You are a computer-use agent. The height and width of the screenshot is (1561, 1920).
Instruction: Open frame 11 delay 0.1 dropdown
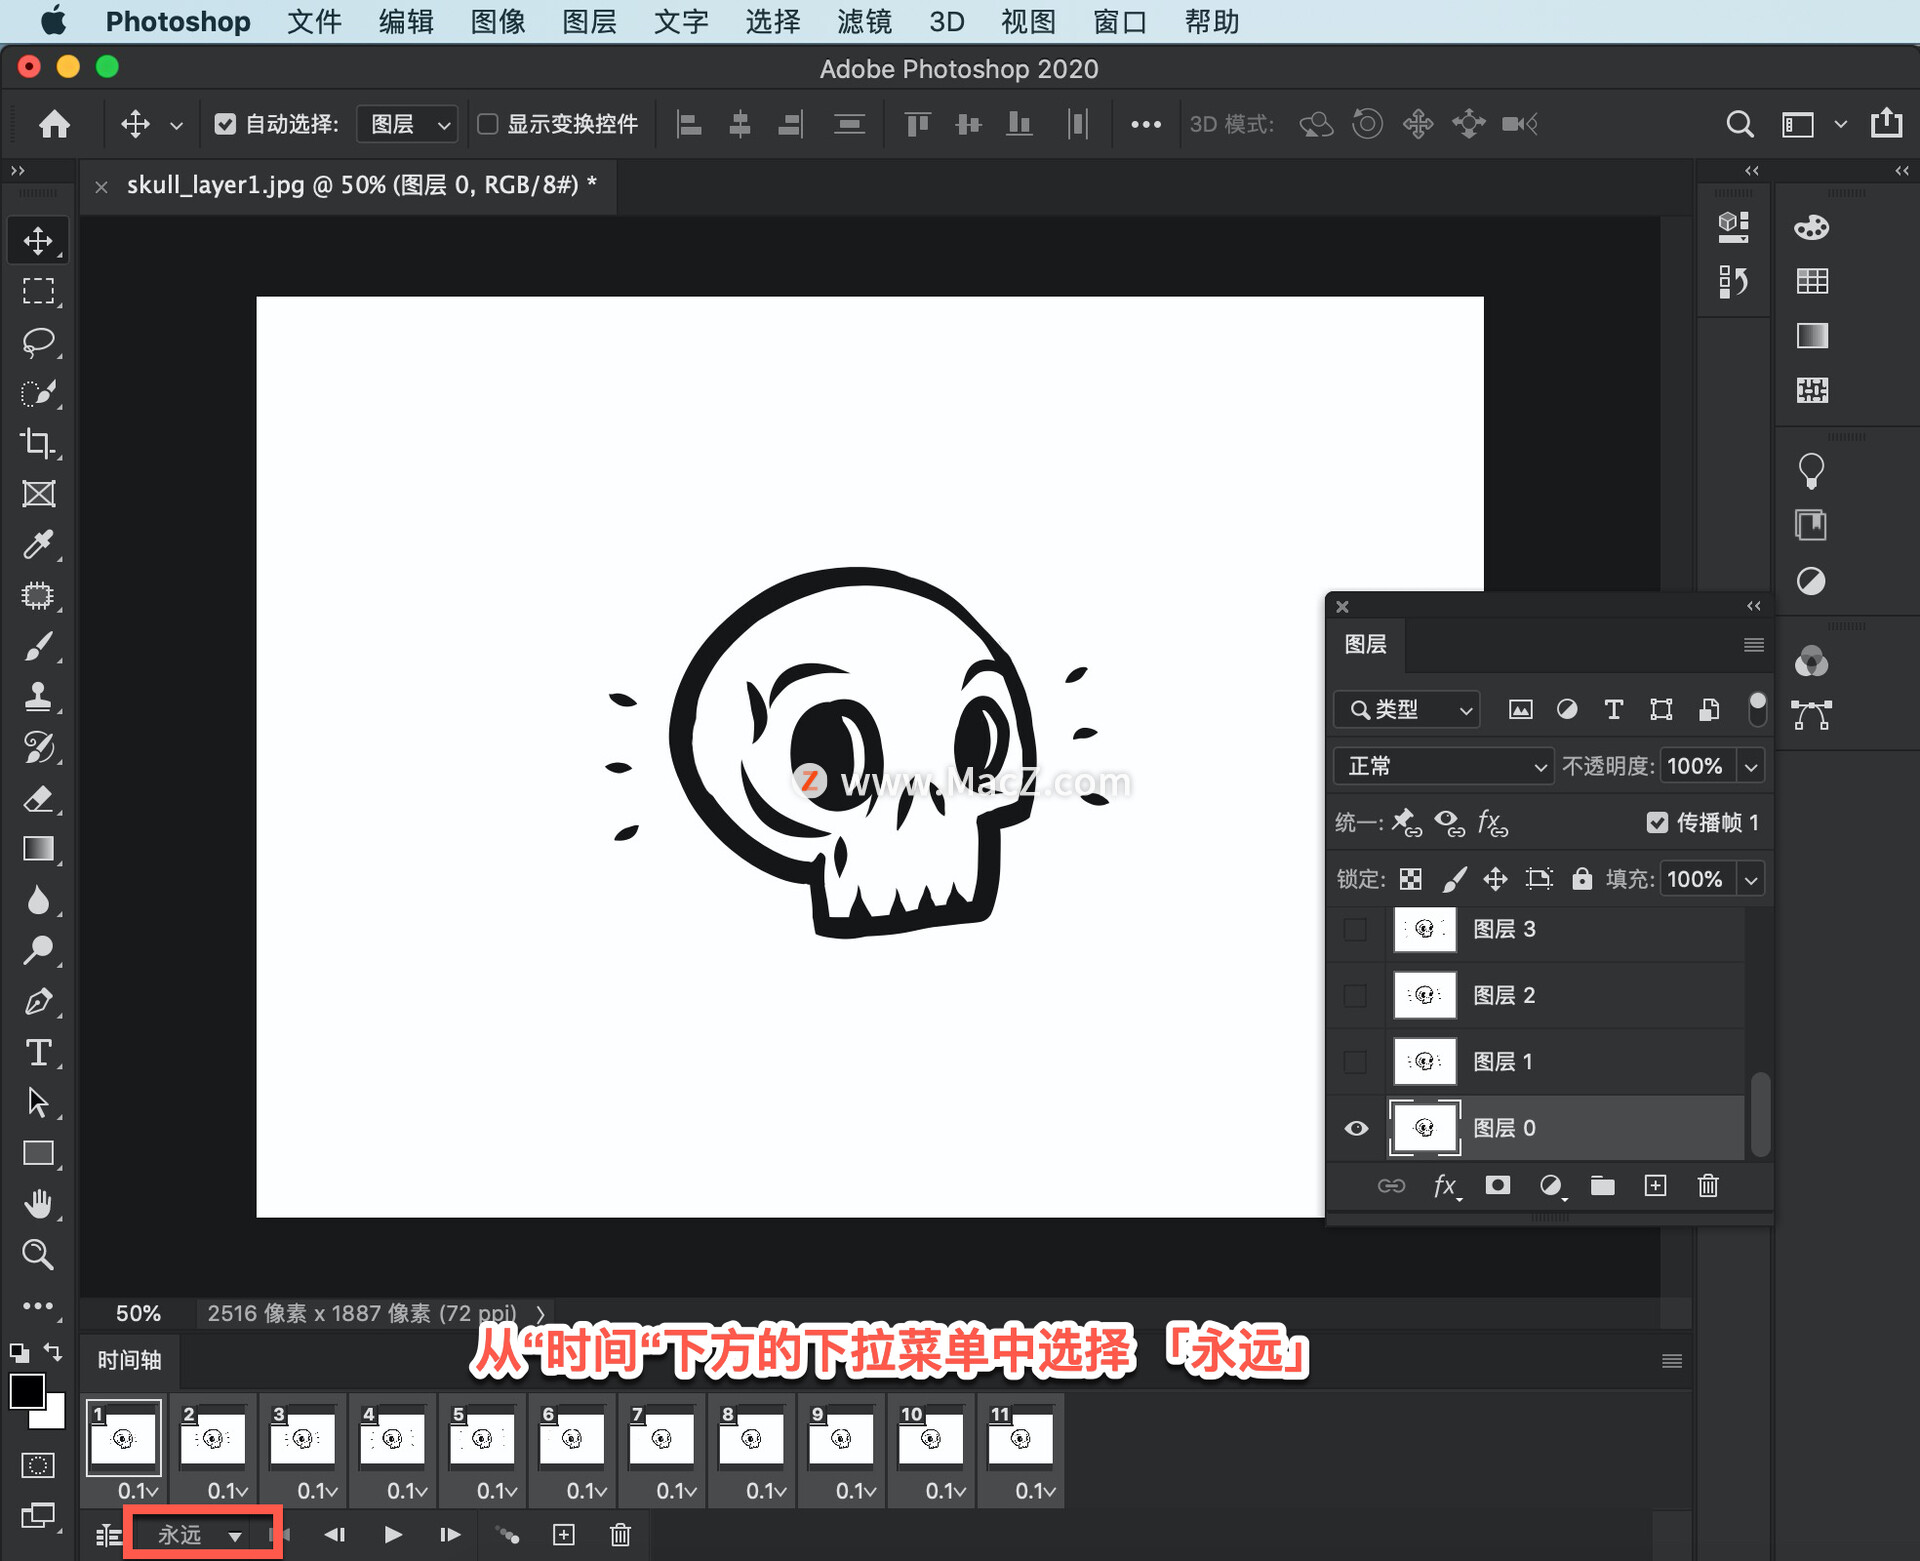pos(1035,1491)
